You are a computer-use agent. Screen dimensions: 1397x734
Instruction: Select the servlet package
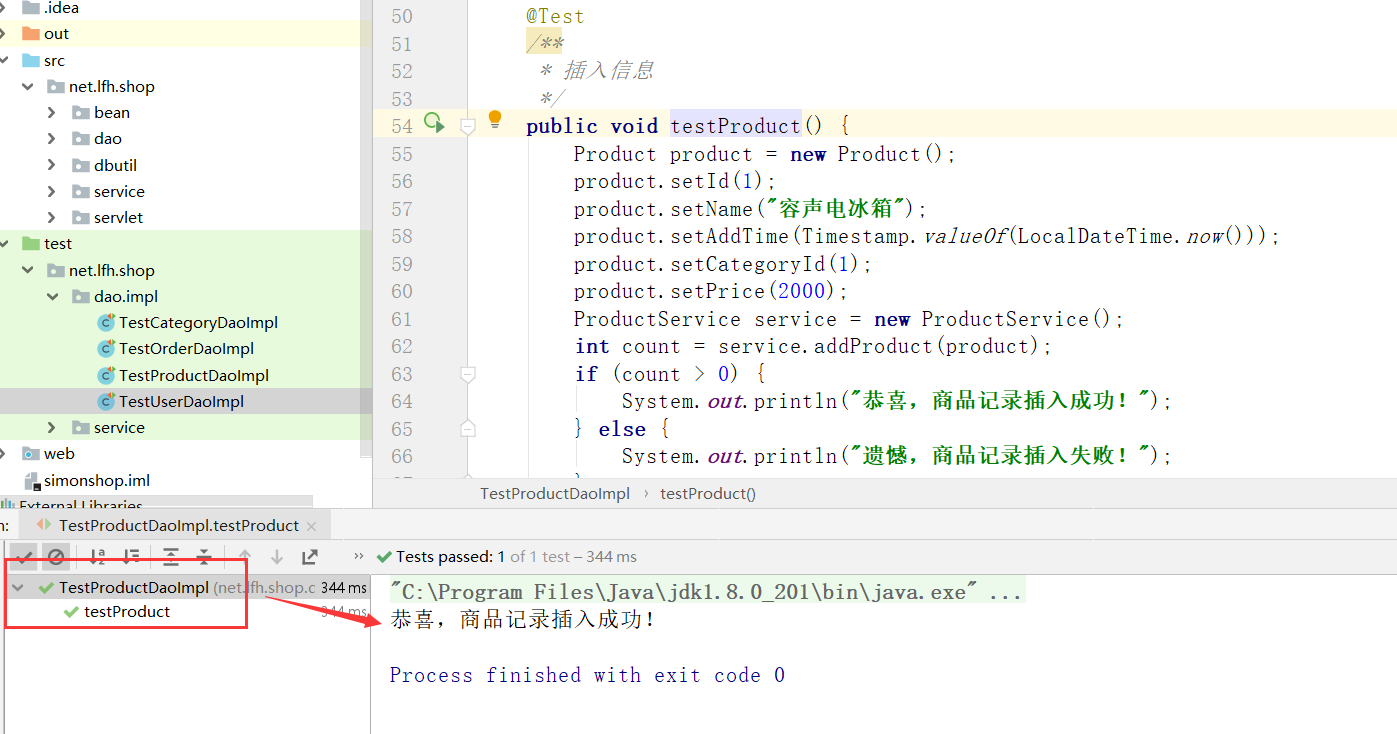coord(119,218)
